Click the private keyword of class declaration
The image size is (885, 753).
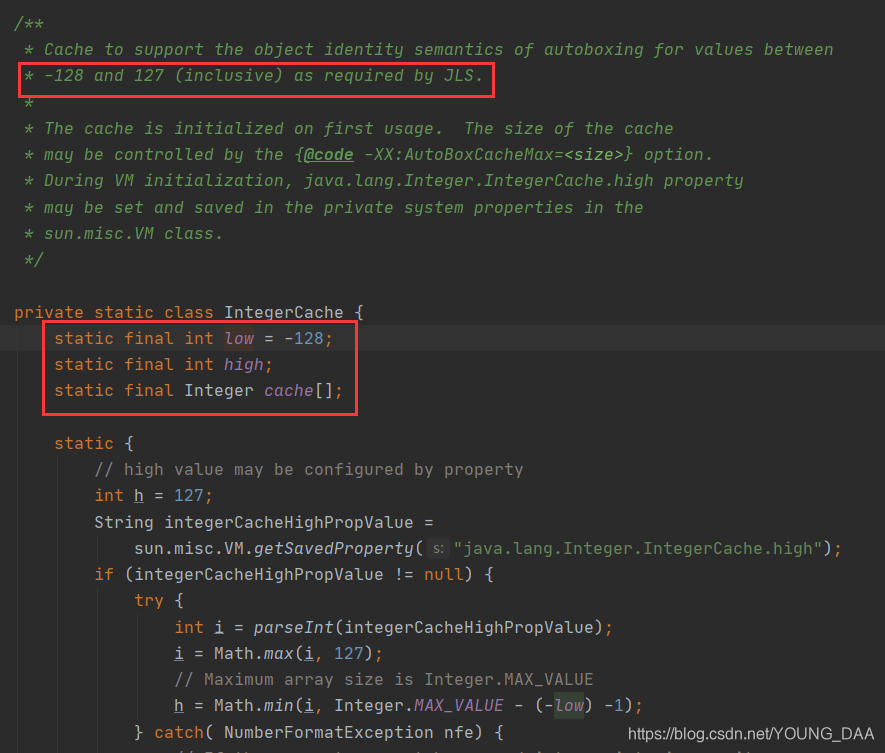pyautogui.click(x=49, y=312)
